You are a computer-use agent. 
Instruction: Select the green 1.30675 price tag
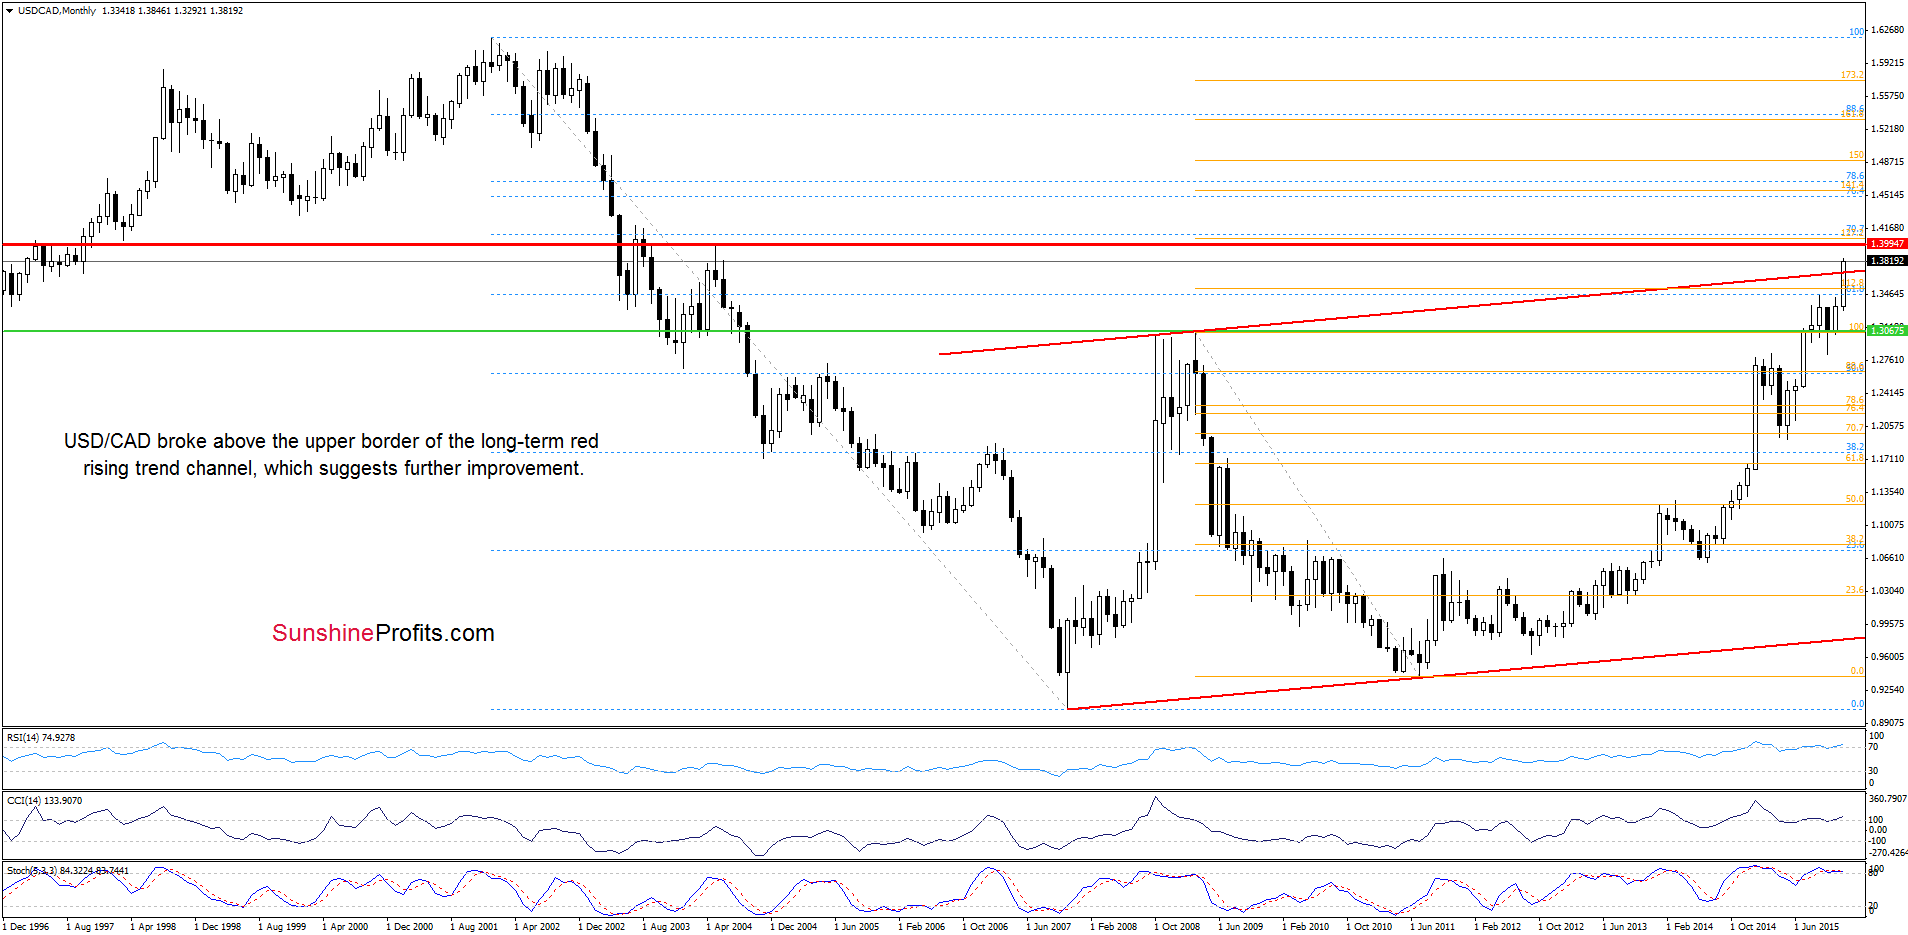1887,330
